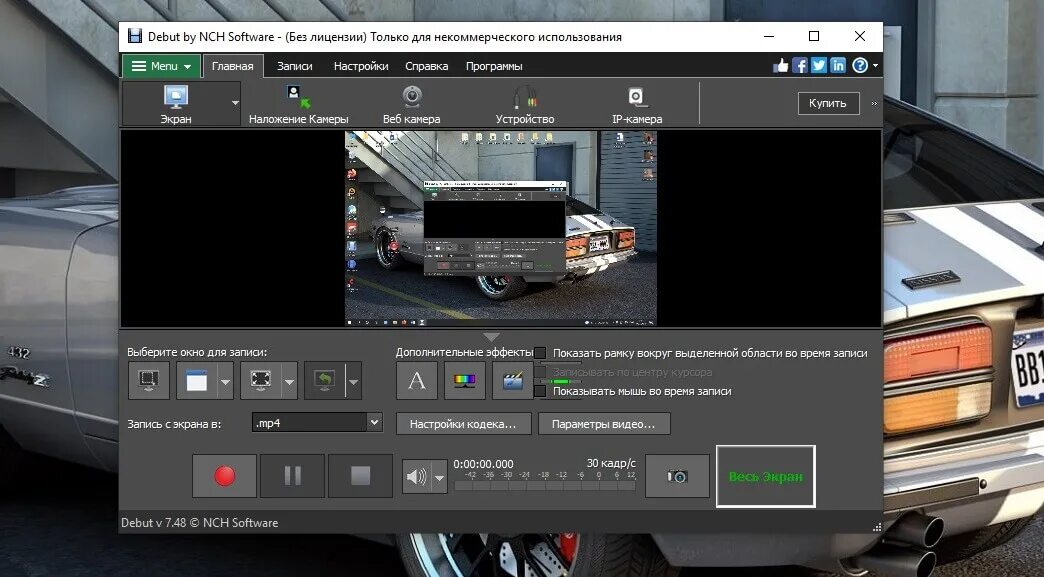Viewport: 1044px width, 577px height.
Task: Click the previous selection green arrow icon
Action: 324,381
